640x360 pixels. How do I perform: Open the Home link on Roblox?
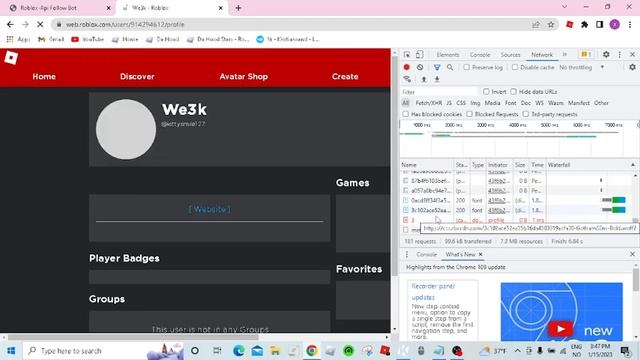pyautogui.click(x=44, y=77)
